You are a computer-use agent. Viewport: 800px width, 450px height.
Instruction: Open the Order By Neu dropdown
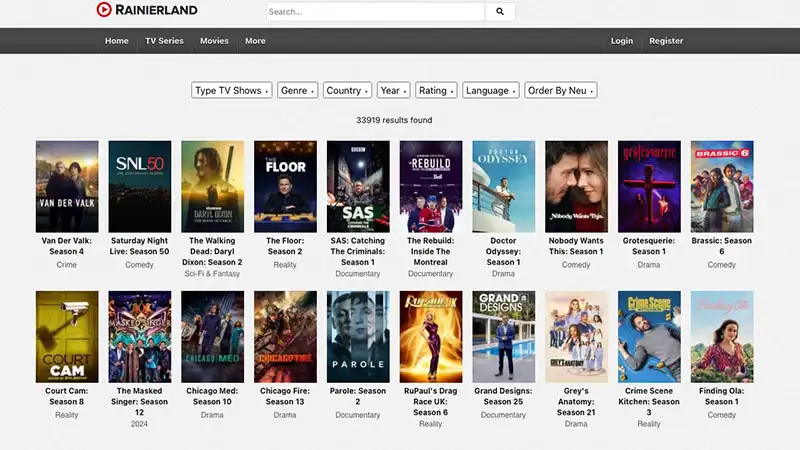(560, 90)
